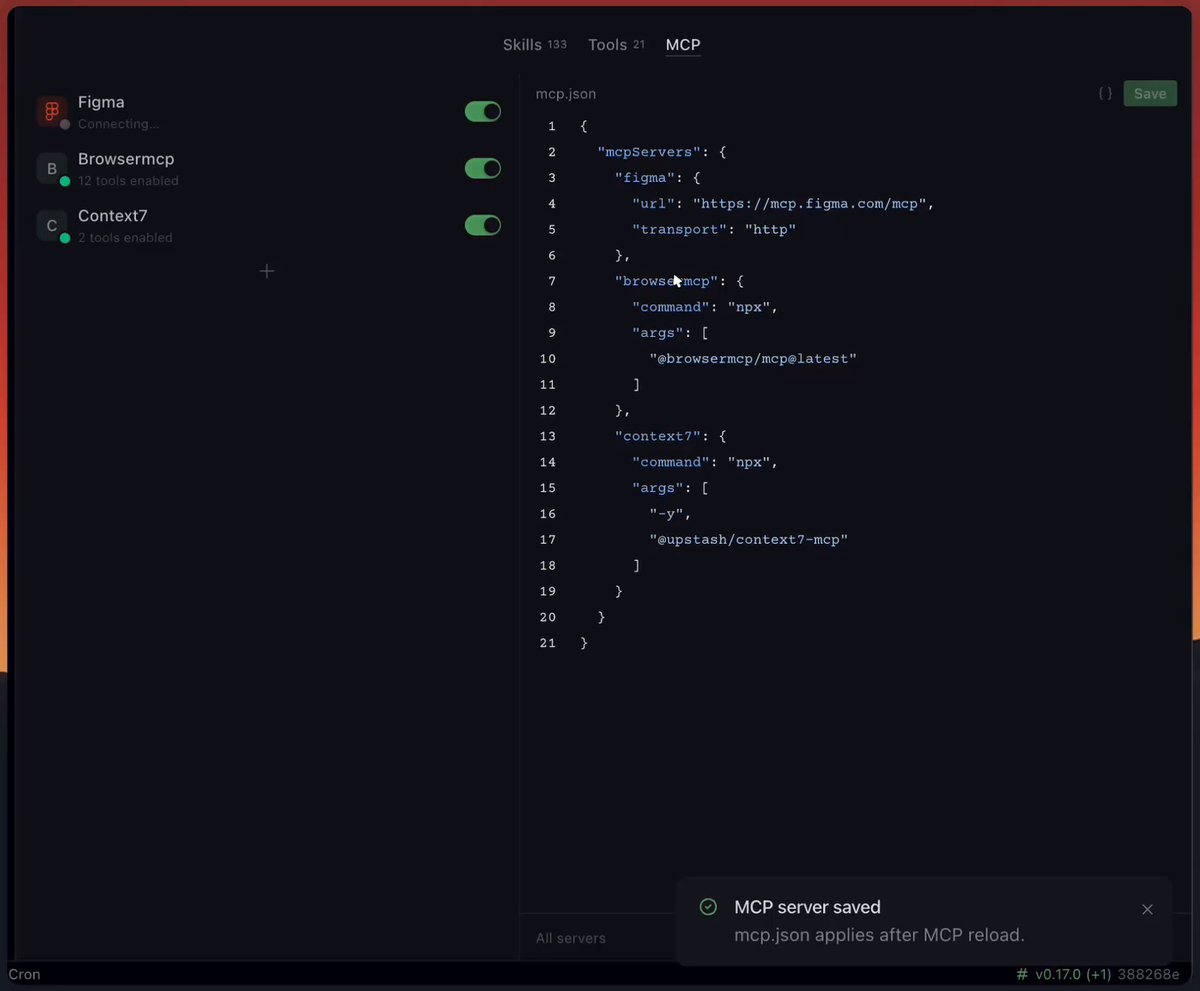Click the "@upstash/context7-mcp" string
The width and height of the screenshot is (1200, 991).
click(749, 539)
